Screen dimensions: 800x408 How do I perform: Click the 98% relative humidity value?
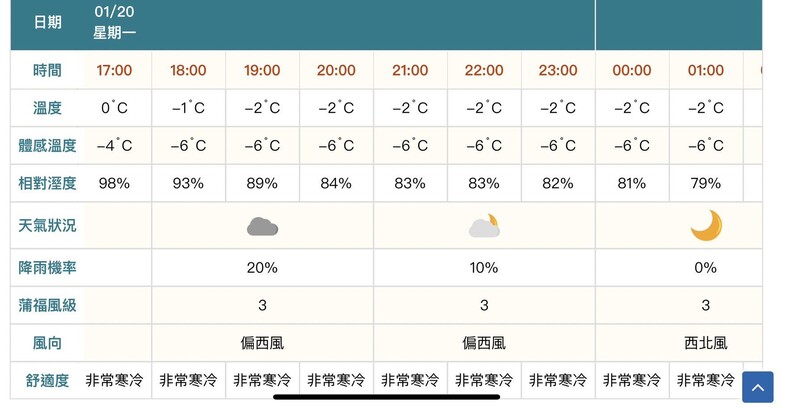[x=114, y=183]
